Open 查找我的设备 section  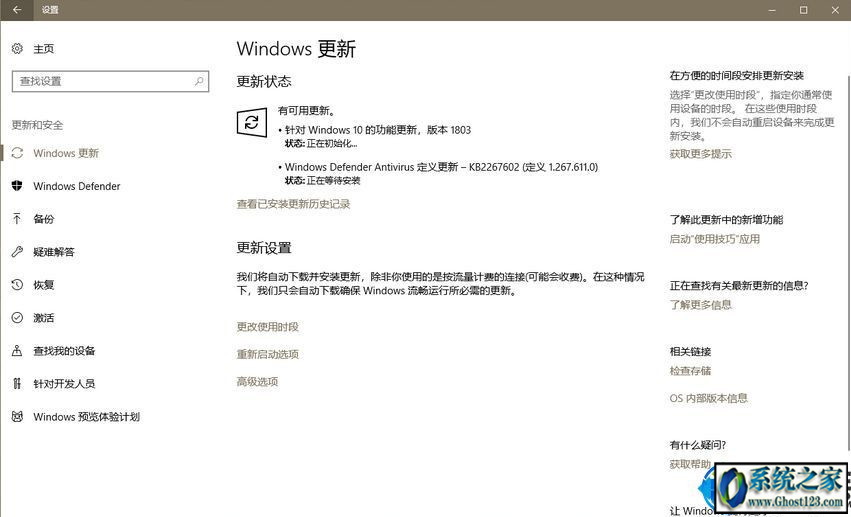pyautogui.click(x=63, y=351)
